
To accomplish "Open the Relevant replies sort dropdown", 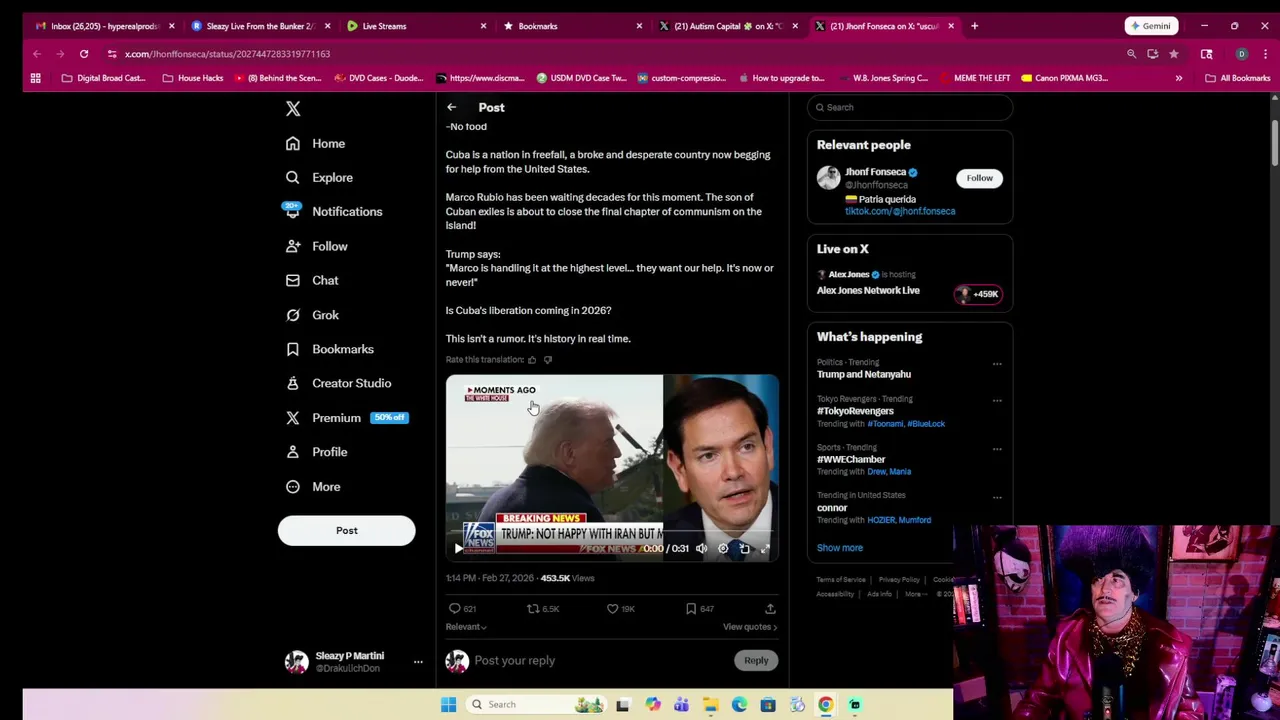I will [466, 627].
